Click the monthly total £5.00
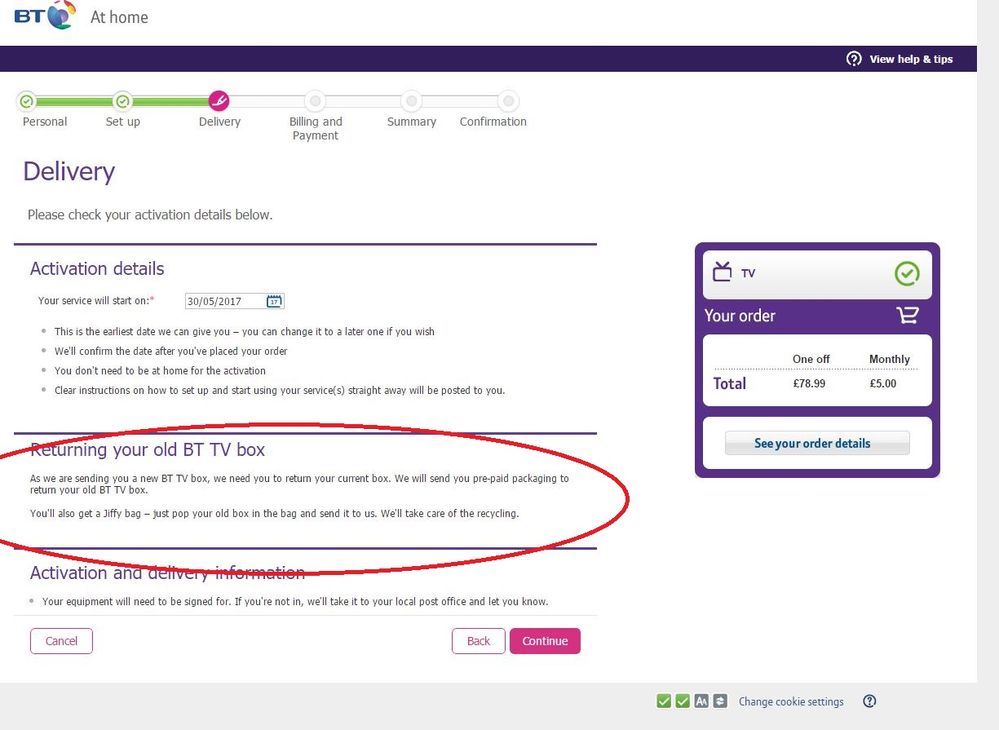This screenshot has height=730, width=999. 883,383
